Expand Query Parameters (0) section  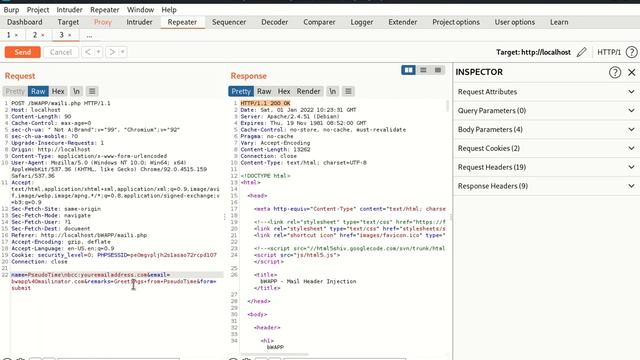click(x=547, y=111)
